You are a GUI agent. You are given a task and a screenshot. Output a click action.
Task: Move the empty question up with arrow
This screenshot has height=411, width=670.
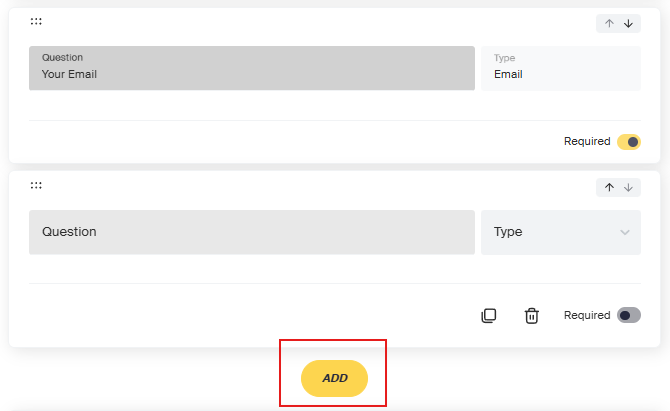point(609,188)
